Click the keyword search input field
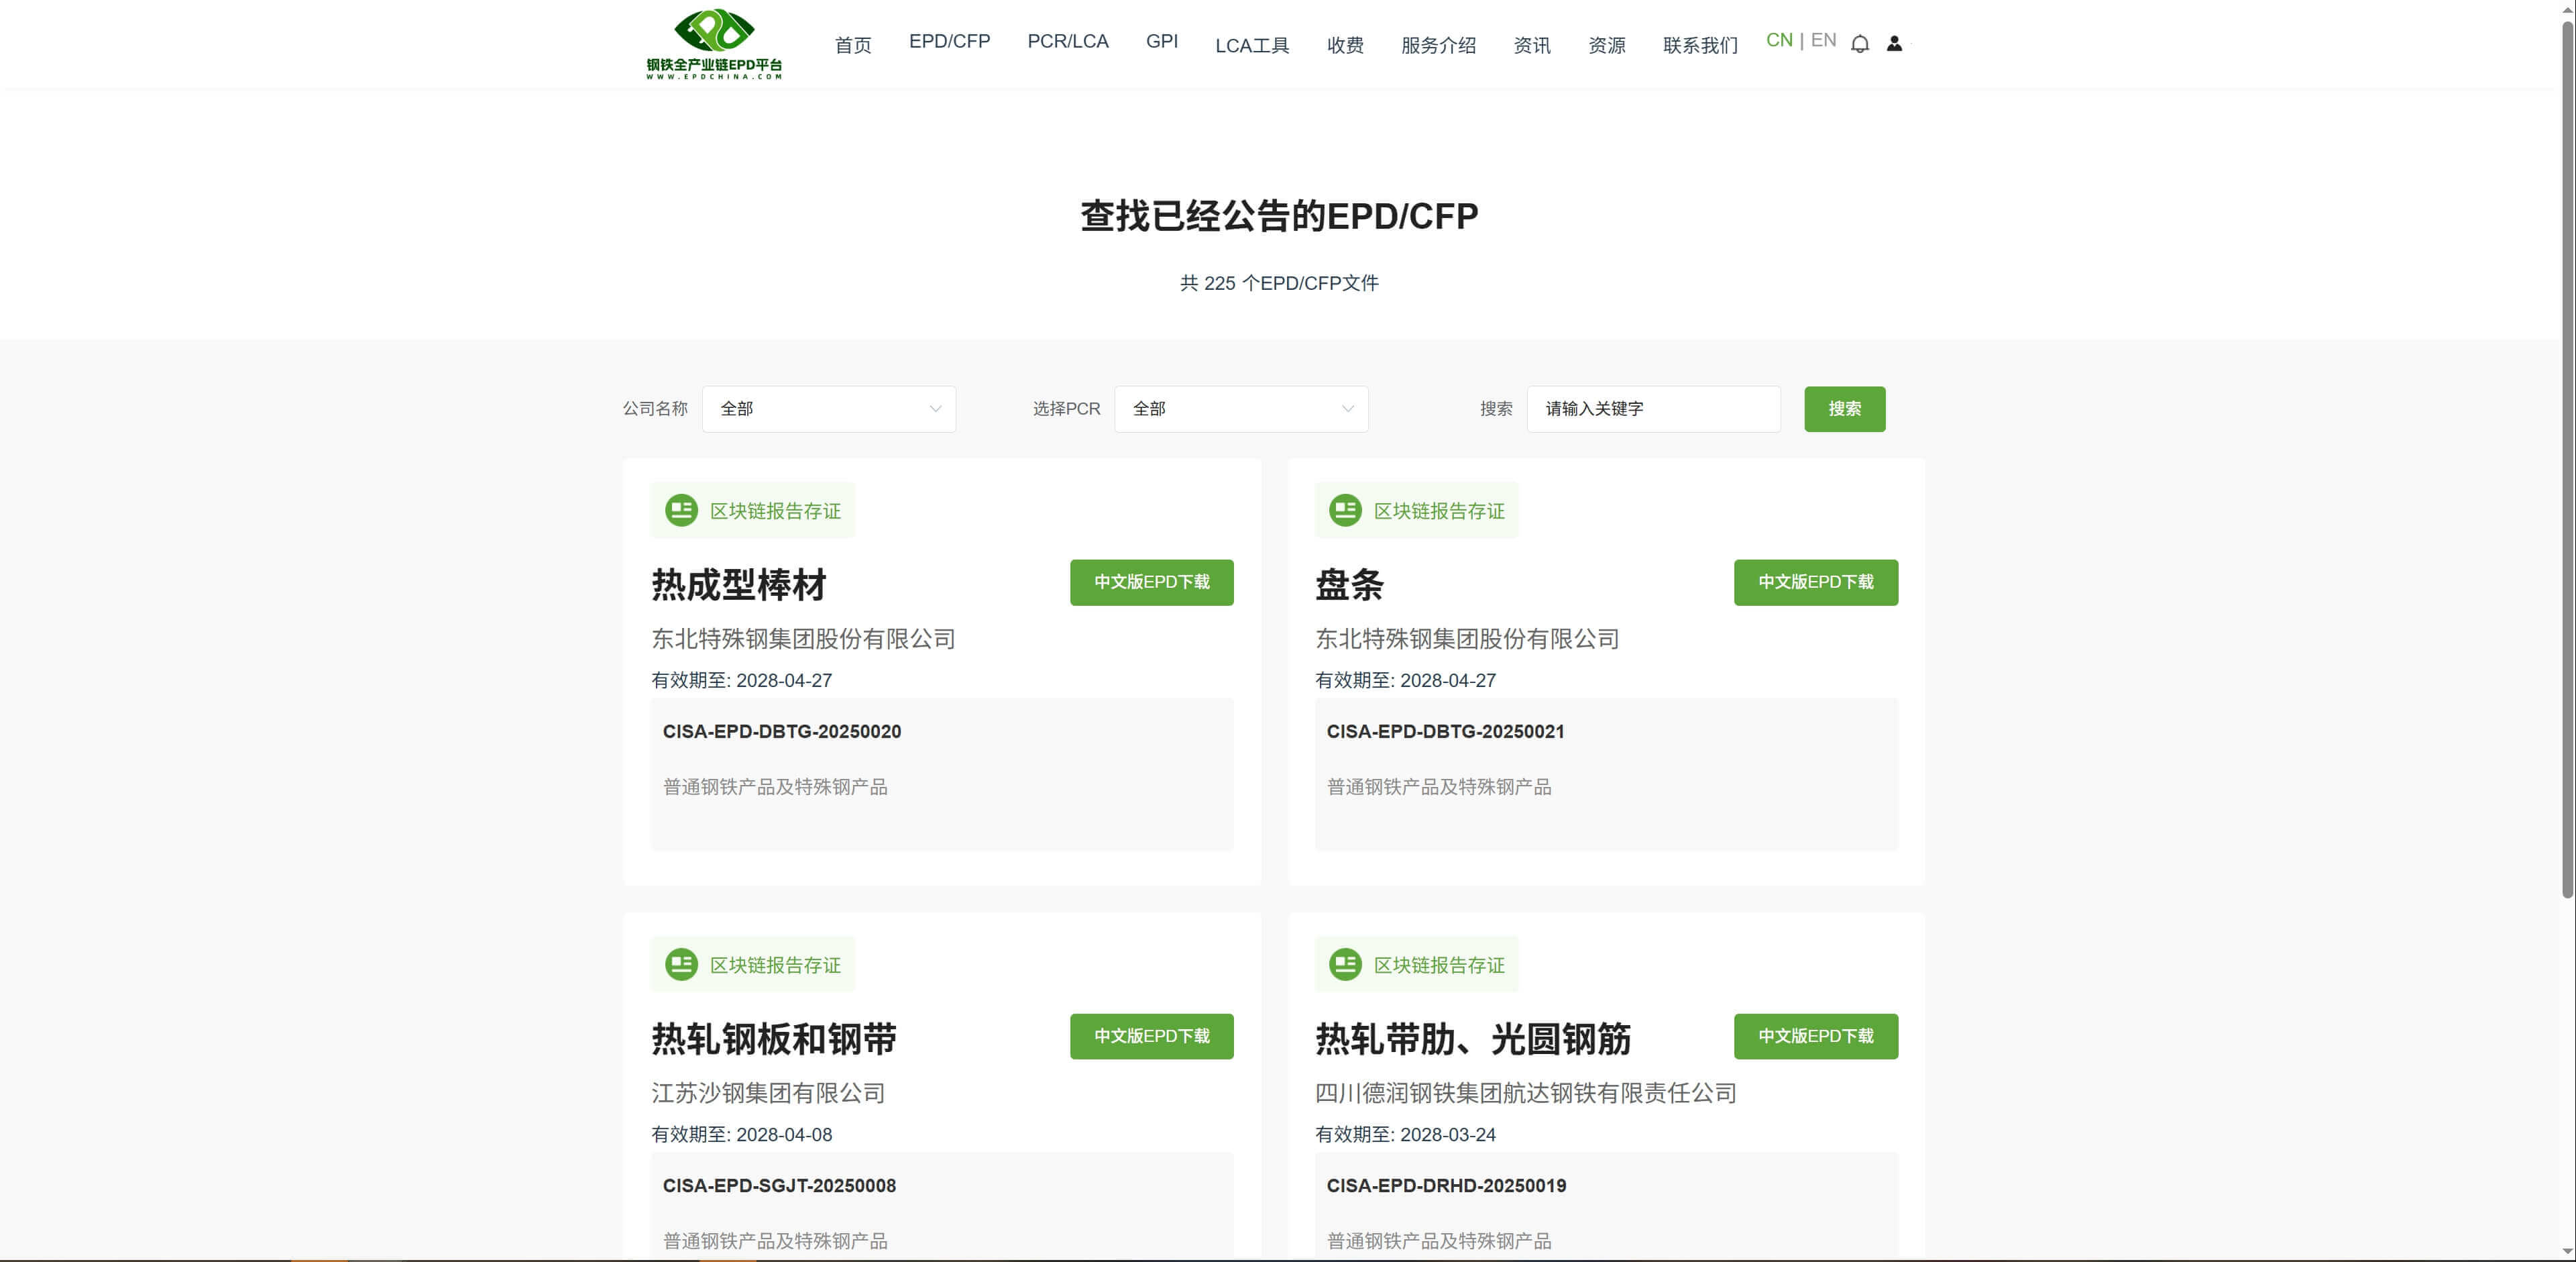The width and height of the screenshot is (2576, 1262). 1652,409
